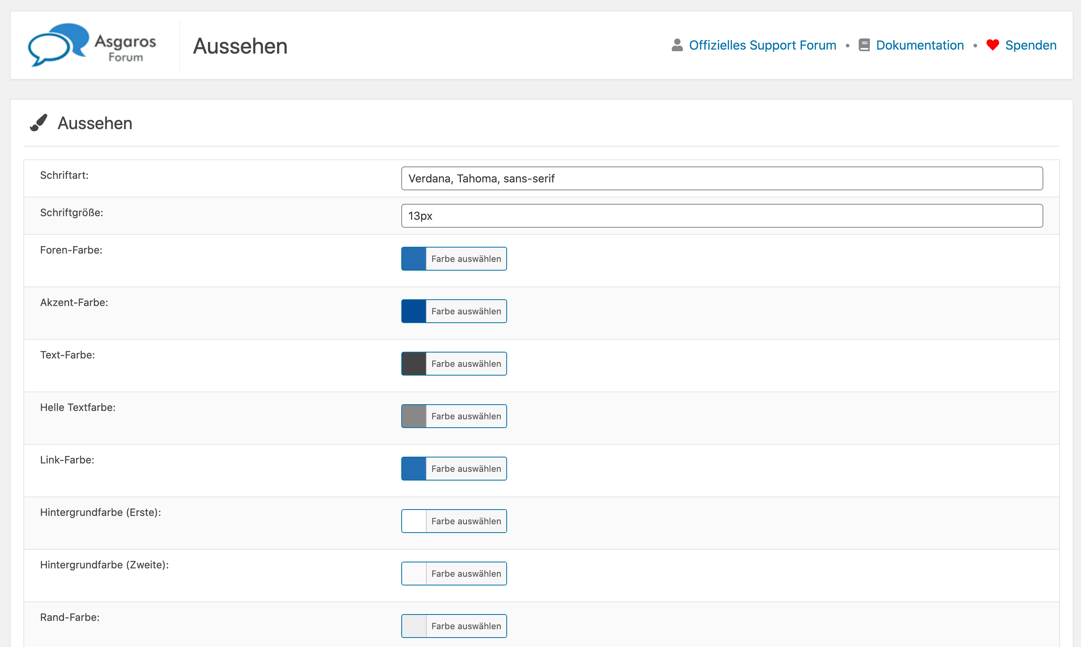1081x647 pixels.
Task: Click the Text-Farbe: label
Action: 68,355
